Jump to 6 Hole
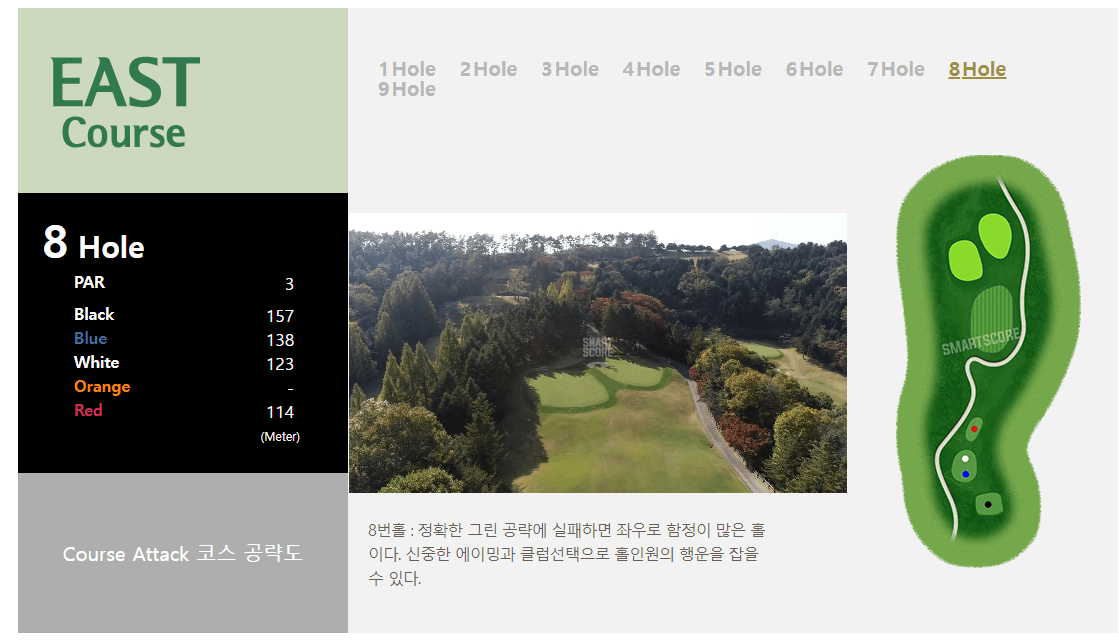1119x643 pixels. pos(814,69)
